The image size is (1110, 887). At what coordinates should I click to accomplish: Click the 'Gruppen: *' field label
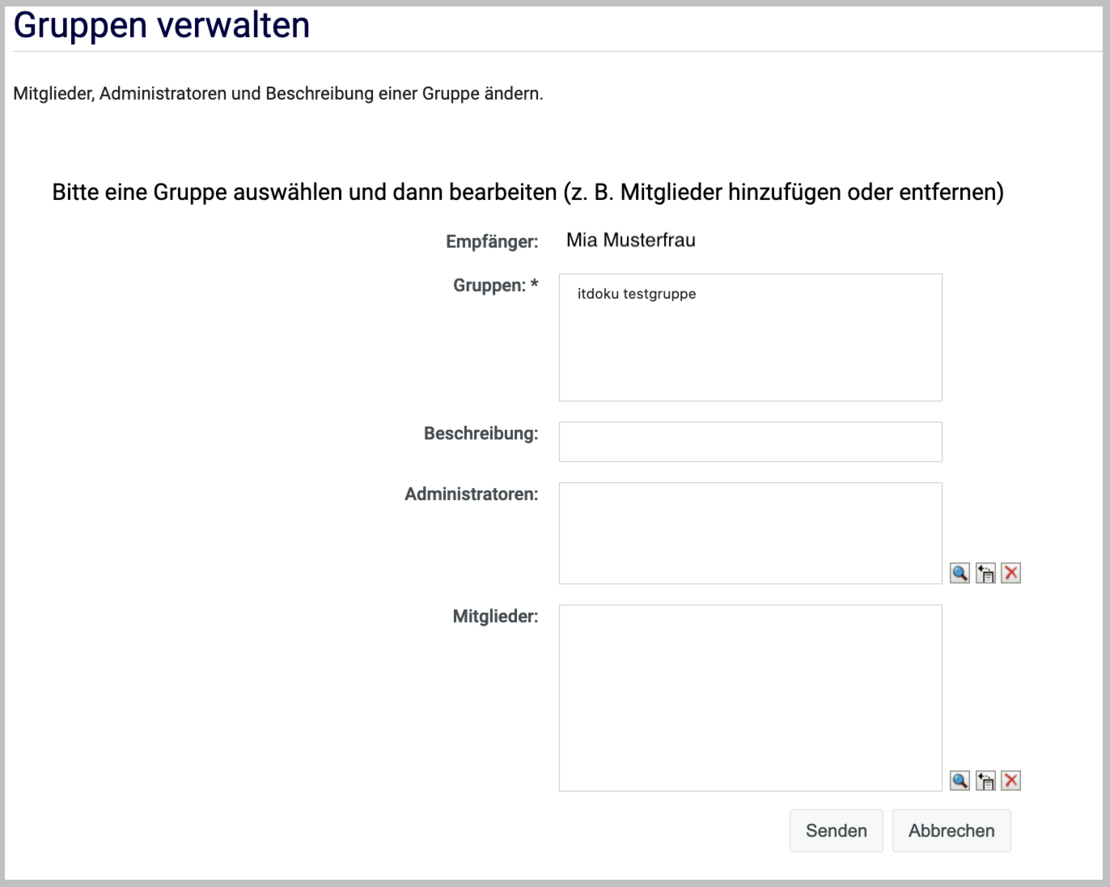click(x=495, y=285)
